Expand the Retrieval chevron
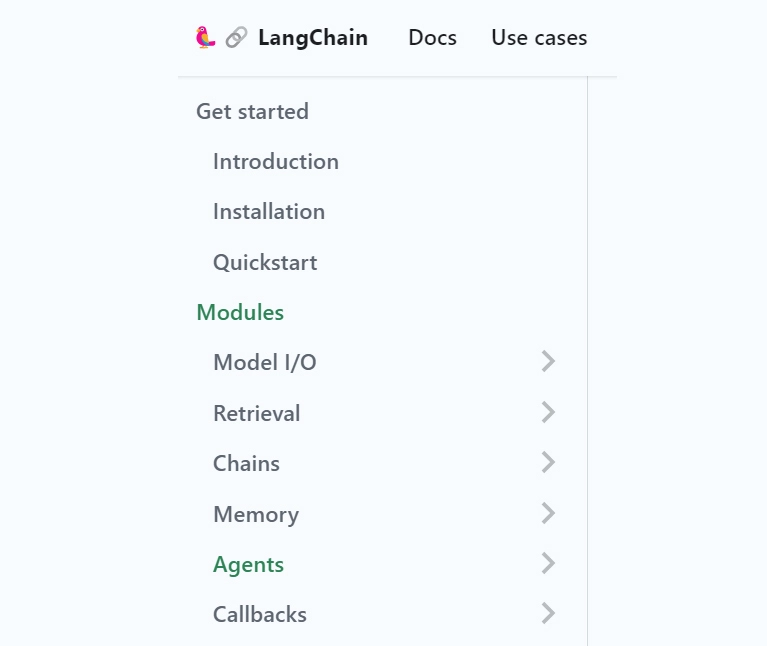 click(548, 412)
